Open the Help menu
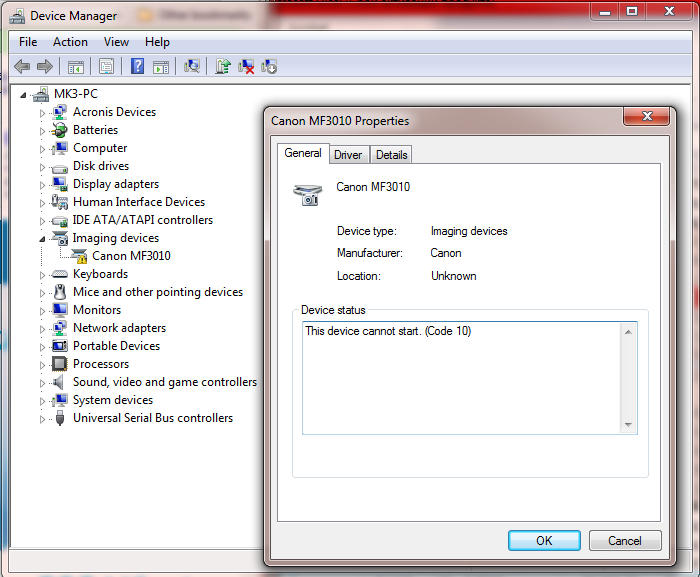This screenshot has height=577, width=700. click(x=157, y=42)
